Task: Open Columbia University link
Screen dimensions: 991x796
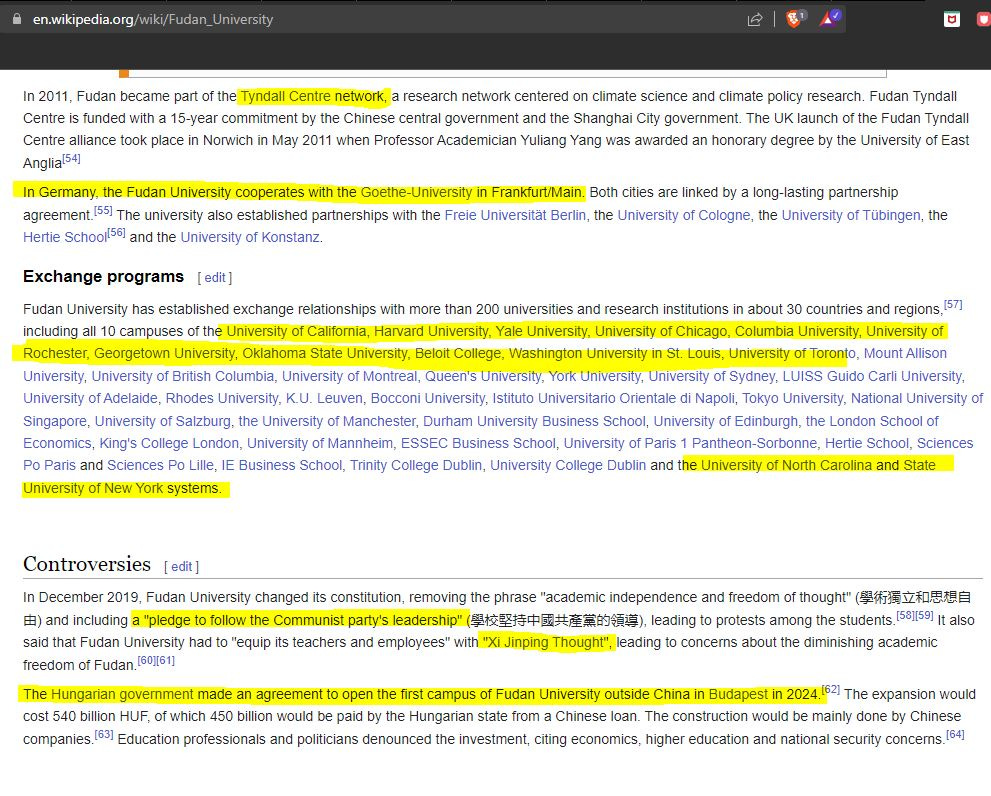Action: [x=796, y=331]
